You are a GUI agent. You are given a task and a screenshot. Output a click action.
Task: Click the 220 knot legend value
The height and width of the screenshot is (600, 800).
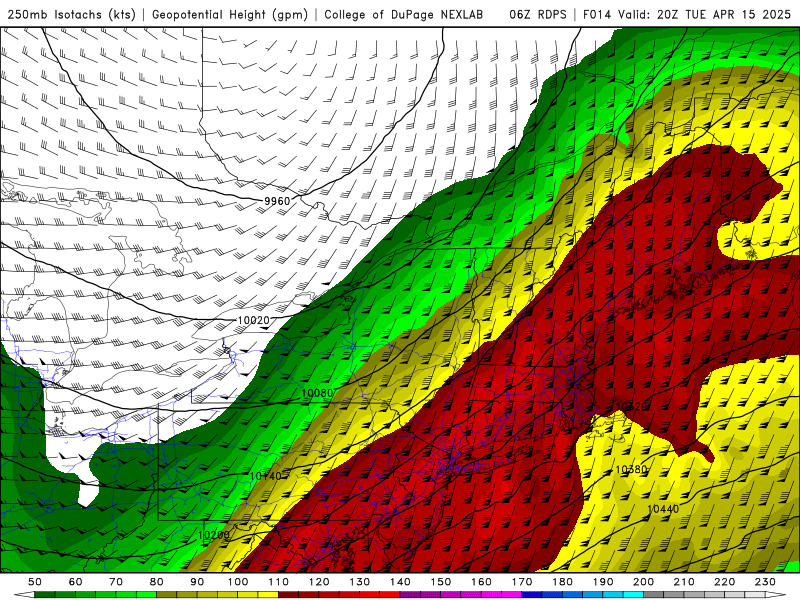point(724,582)
